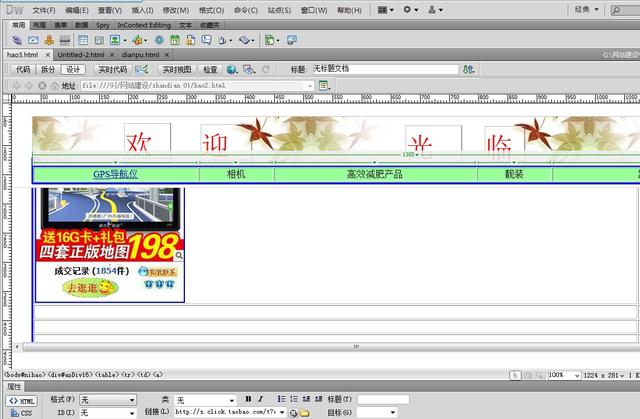Screen dimensions: 640x419
Task: Click the GPS导航仪 navigation link
Action: [x=115, y=174]
